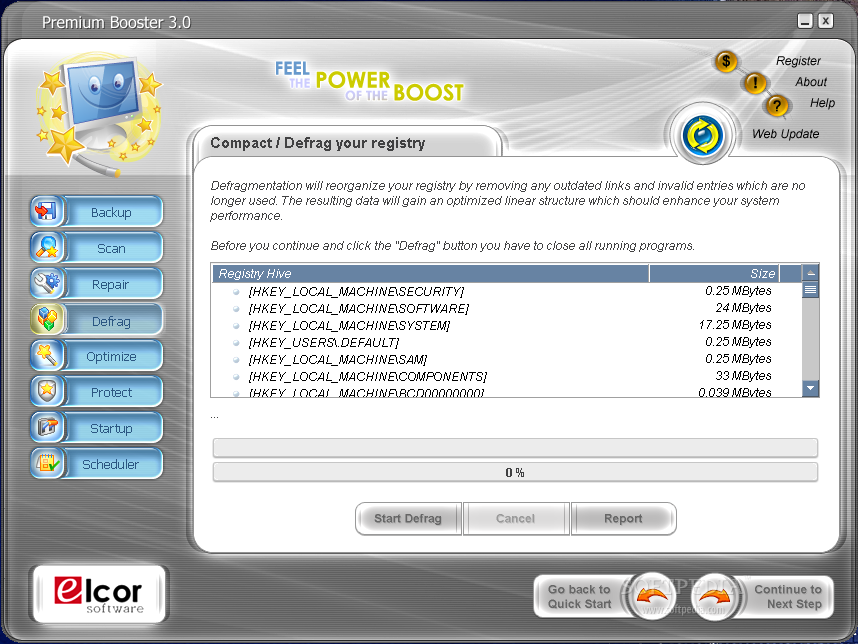Click the Optimize magic wand icon
Image resolution: width=858 pixels, height=644 pixels.
click(47, 356)
